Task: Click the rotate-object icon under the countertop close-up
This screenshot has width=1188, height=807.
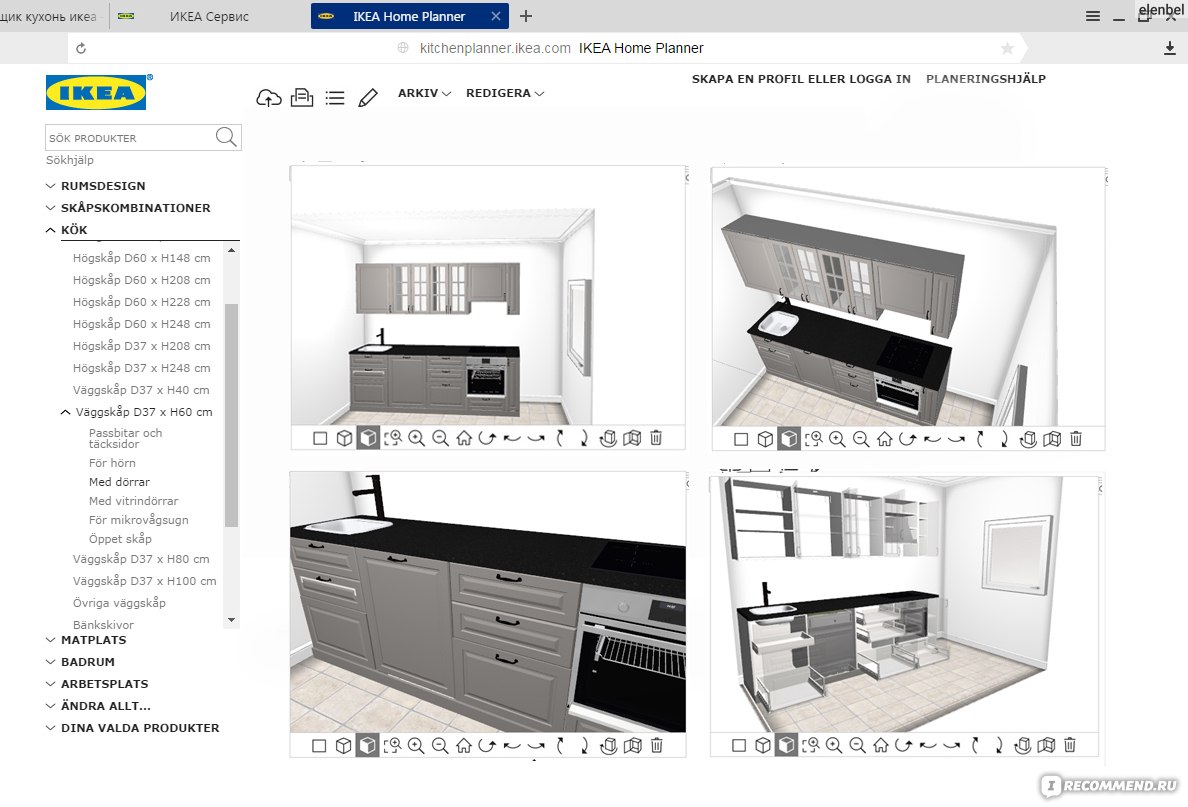Action: click(x=608, y=746)
